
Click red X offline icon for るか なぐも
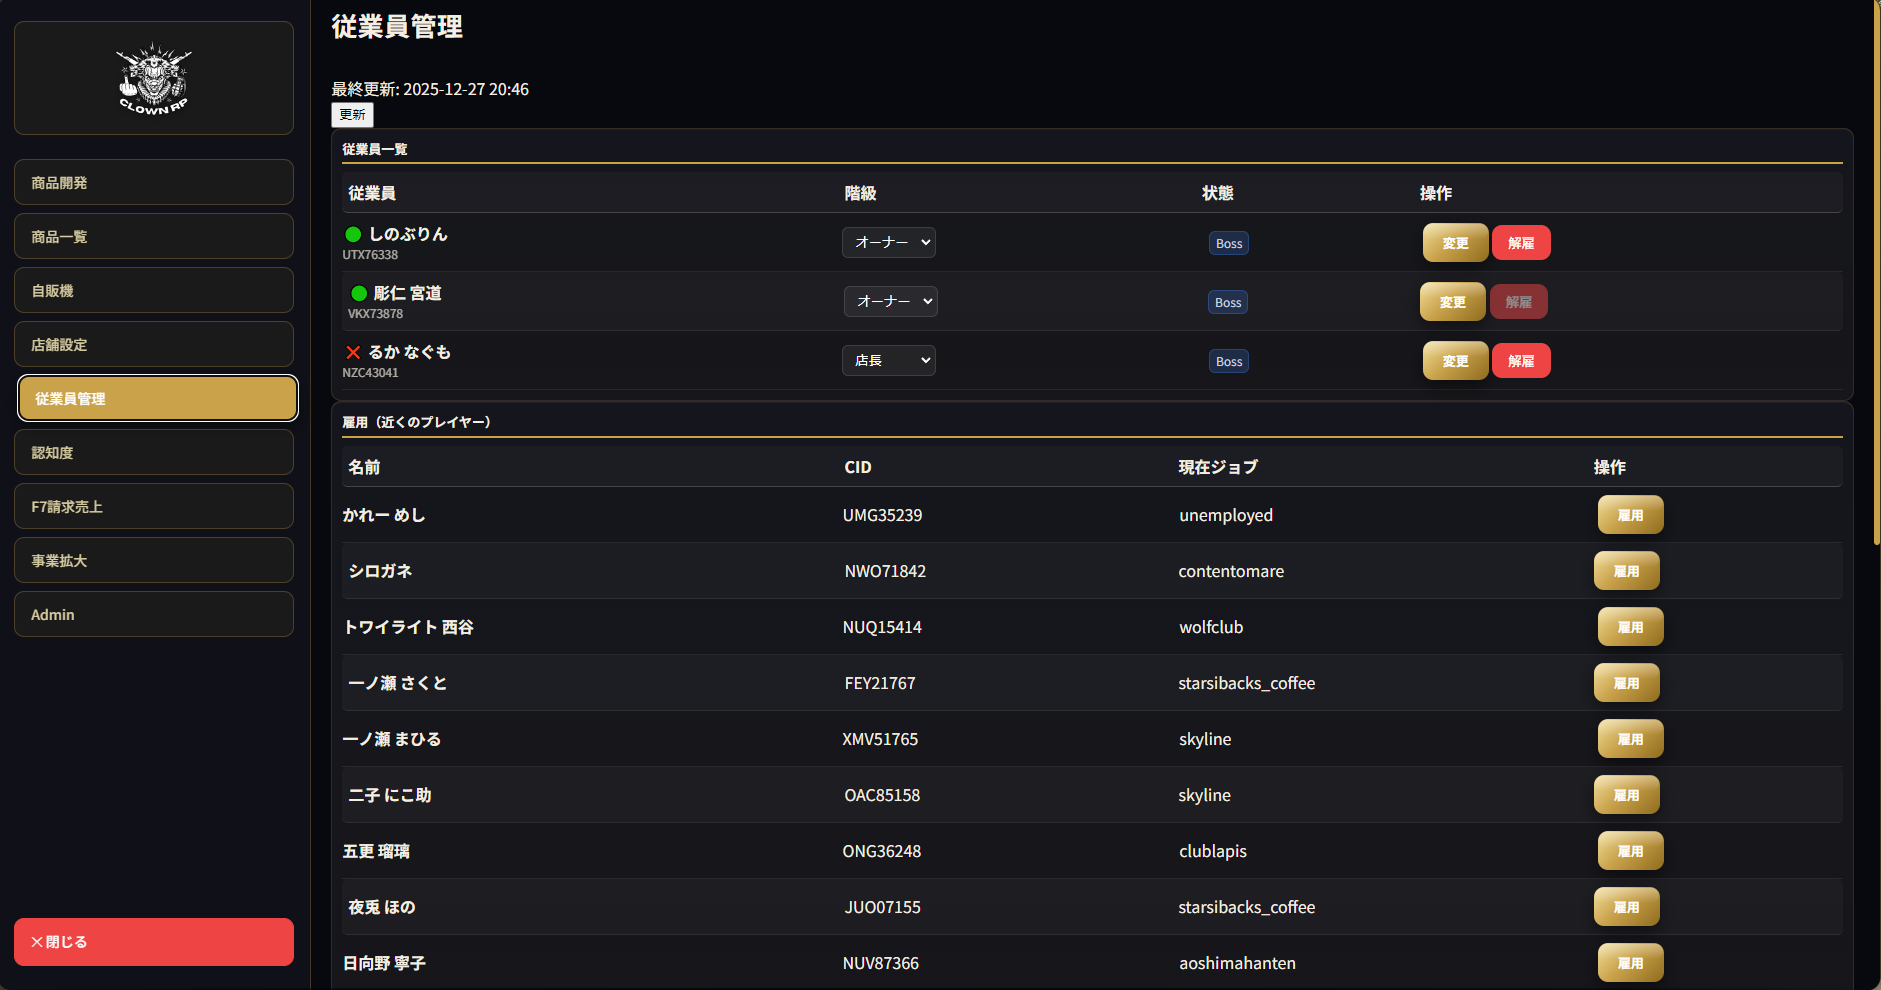[x=353, y=352]
